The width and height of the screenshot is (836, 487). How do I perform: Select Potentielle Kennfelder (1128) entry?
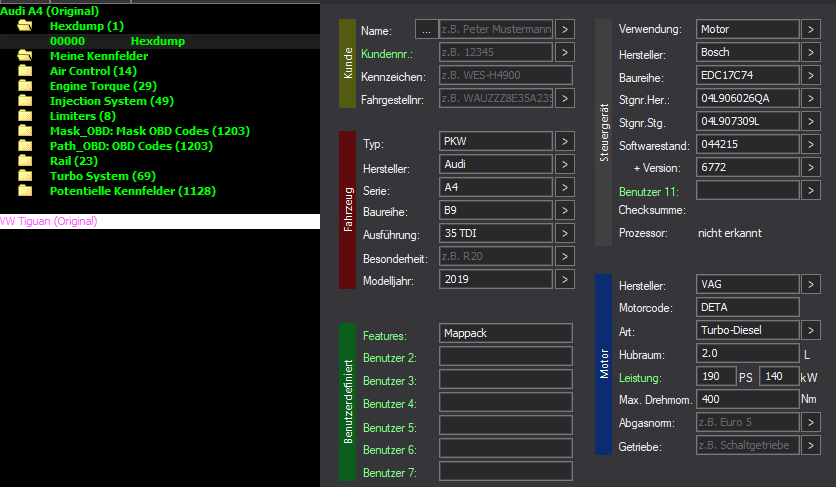coord(133,190)
